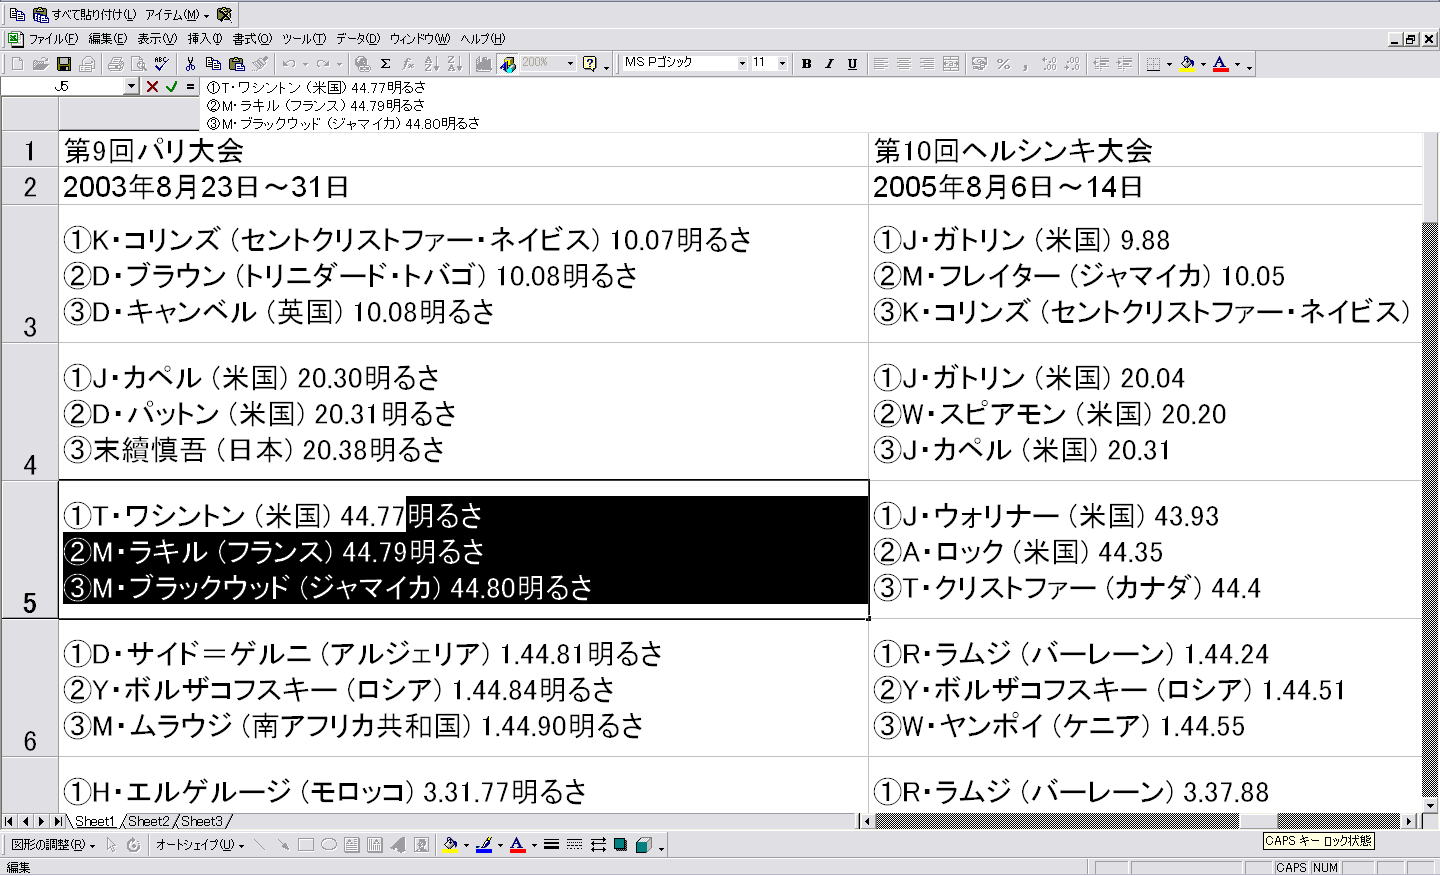Viewport: 1440px width, 876px height.
Task: Click the AutoSum sigma icon
Action: [x=385, y=64]
